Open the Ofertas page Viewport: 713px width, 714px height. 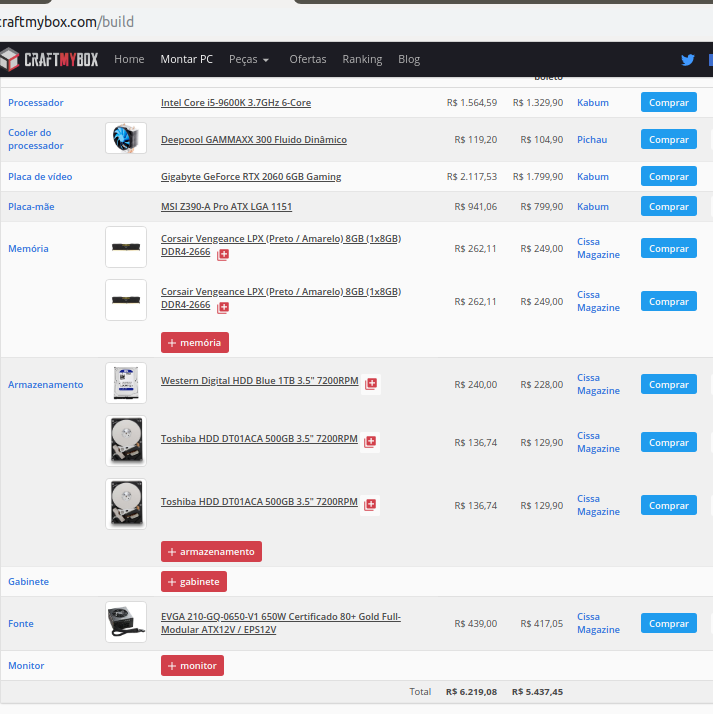click(308, 59)
